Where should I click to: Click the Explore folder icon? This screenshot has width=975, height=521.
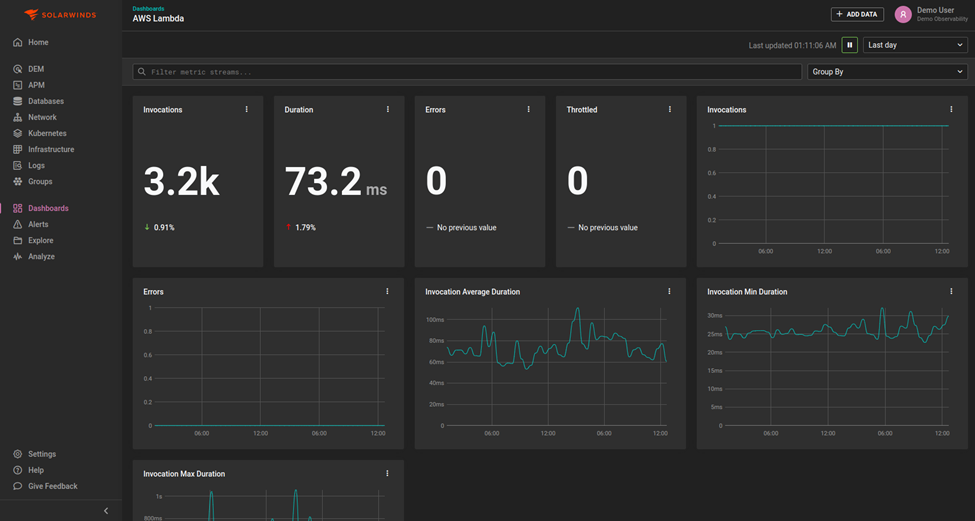click(17, 241)
